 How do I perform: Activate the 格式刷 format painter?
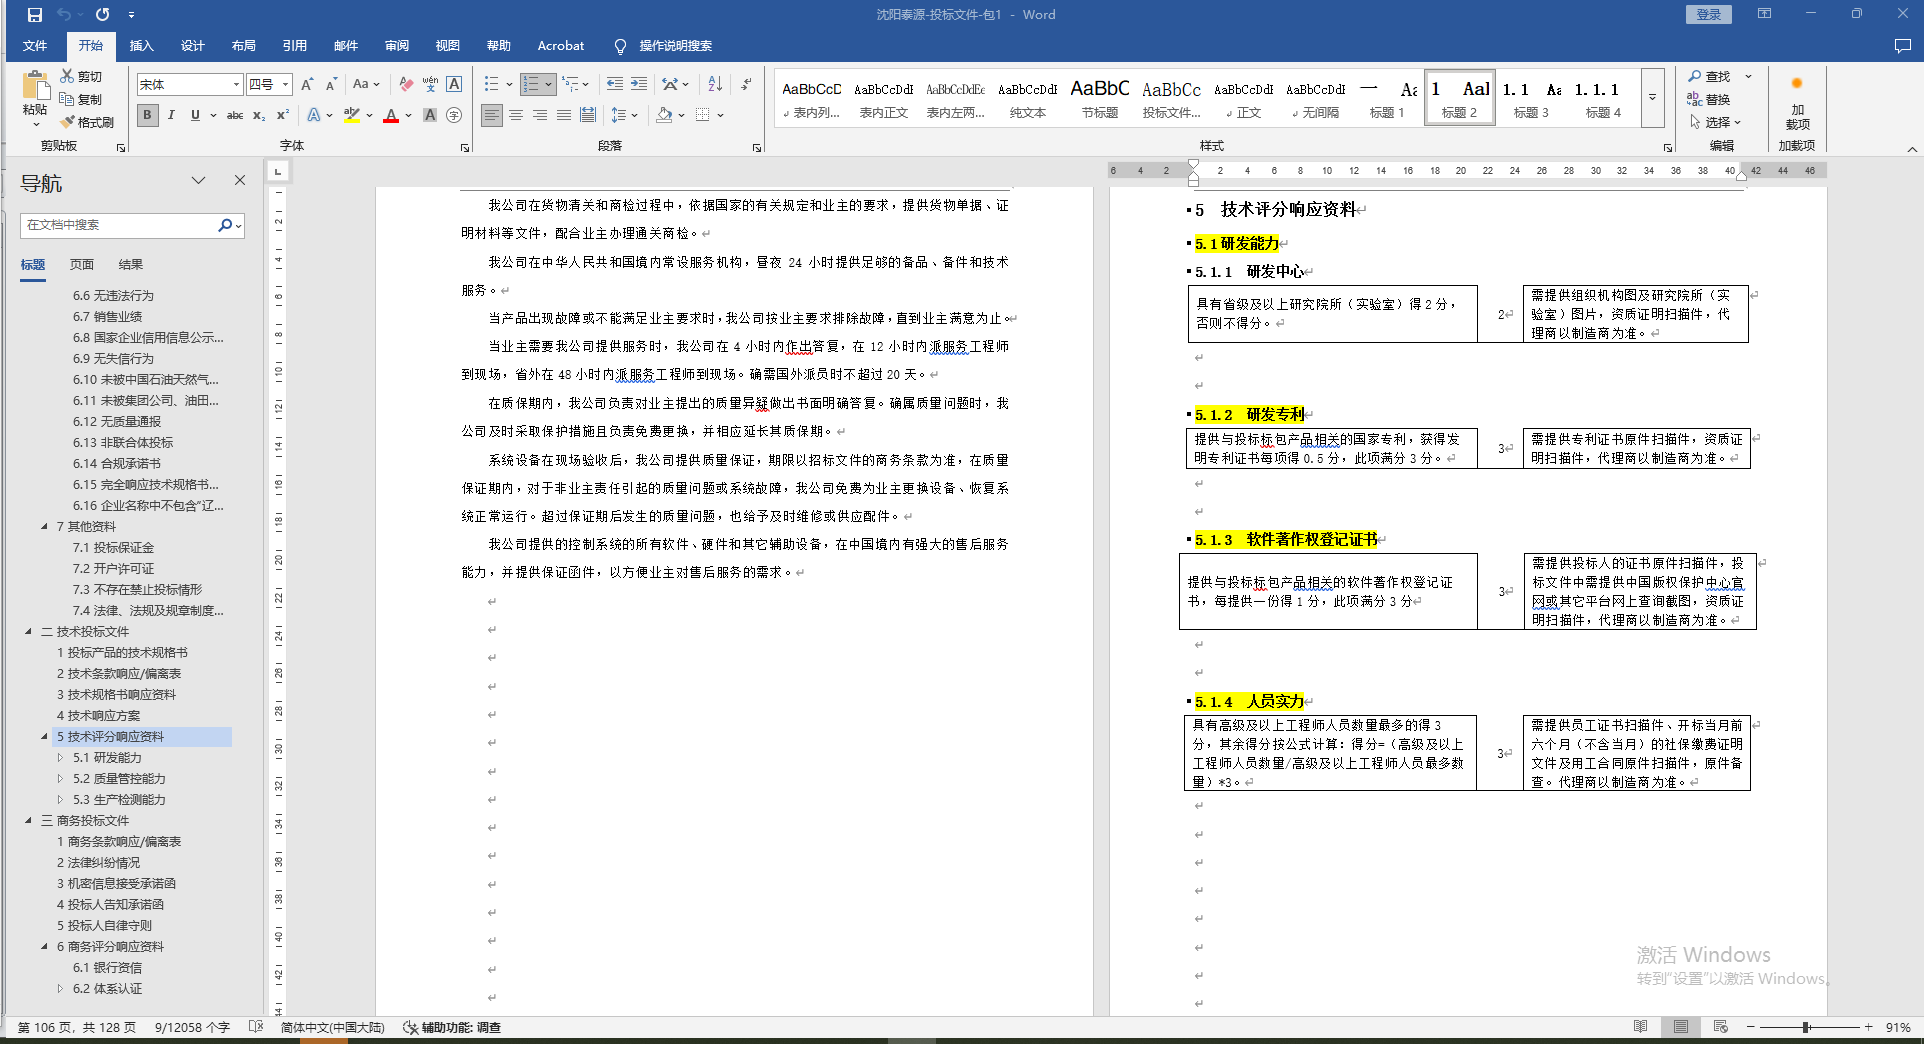tap(87, 122)
